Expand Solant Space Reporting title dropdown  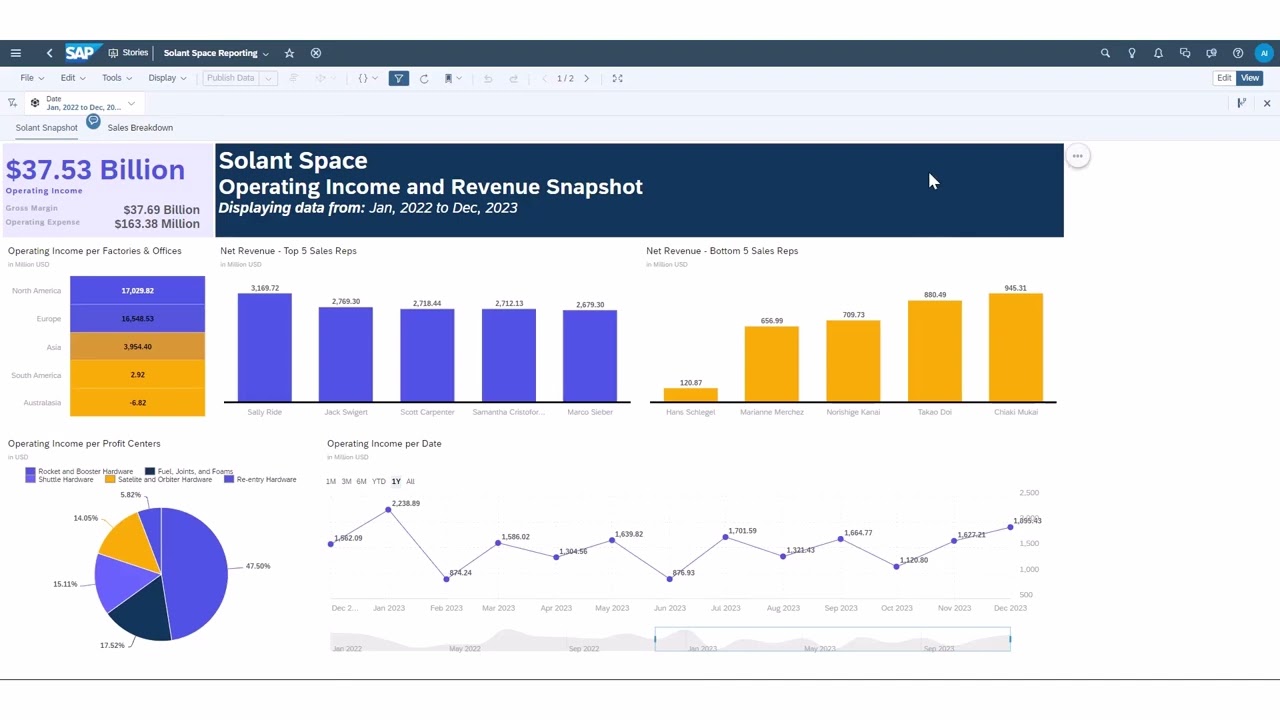(266, 54)
